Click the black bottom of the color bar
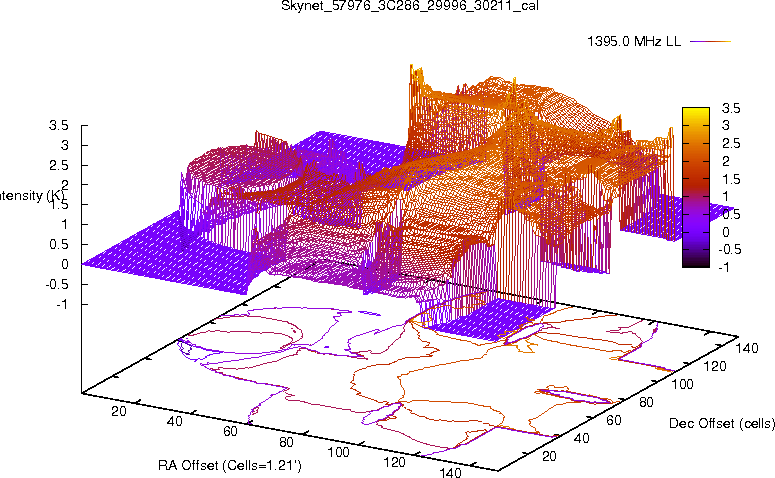Screen dimensions: 775x478 [x=695, y=263]
